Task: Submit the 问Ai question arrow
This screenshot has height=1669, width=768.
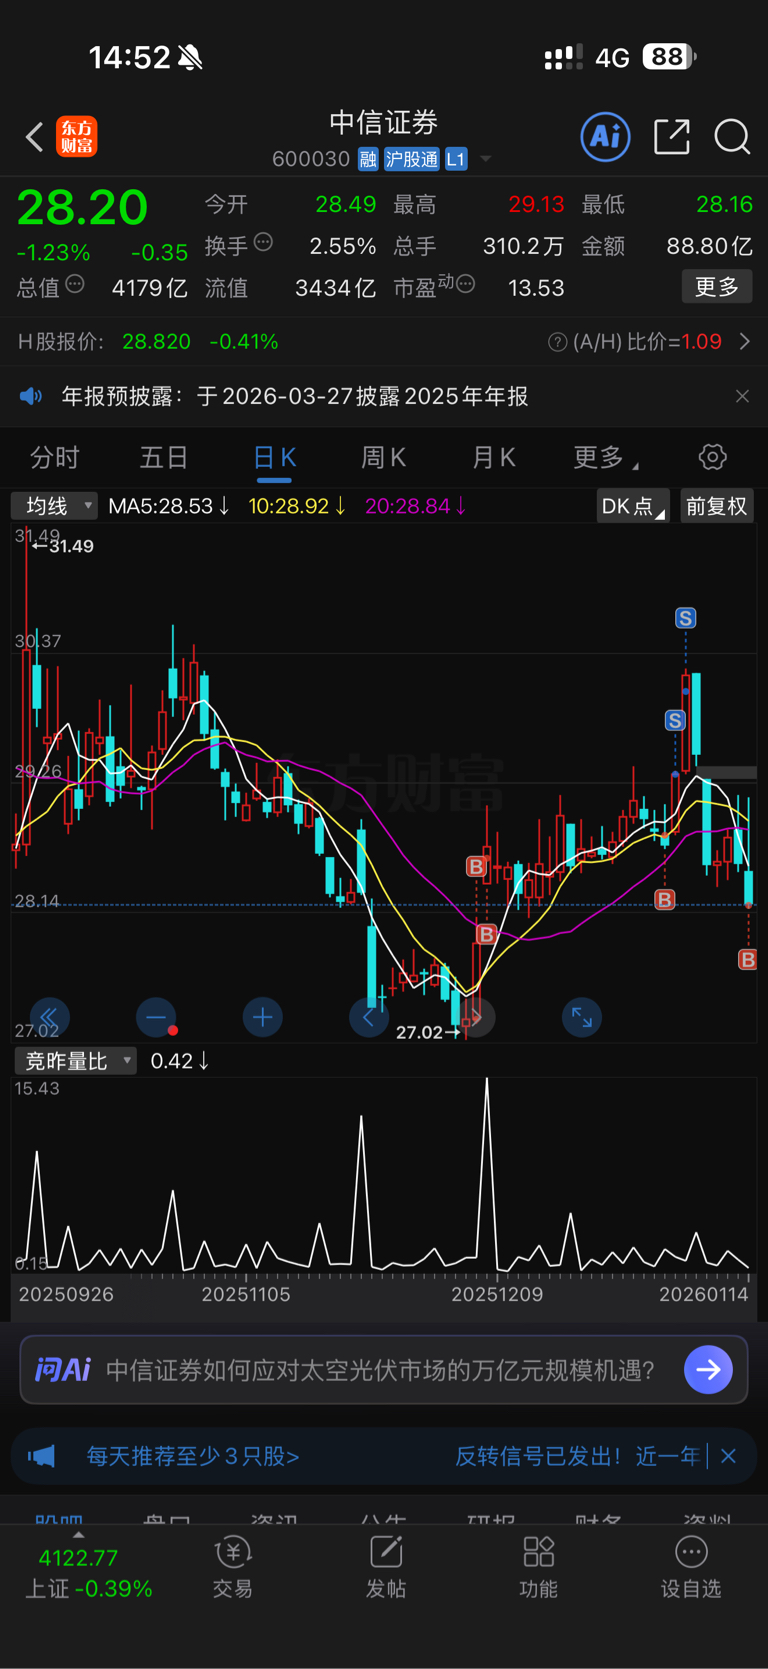Action: 709,1369
